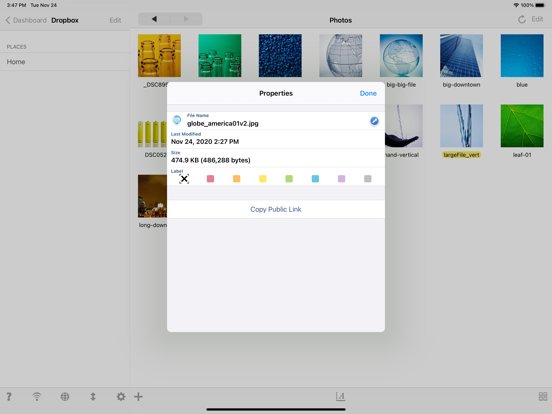The image size is (552, 414).
Task: Click the plus add icon
Action: click(138, 397)
